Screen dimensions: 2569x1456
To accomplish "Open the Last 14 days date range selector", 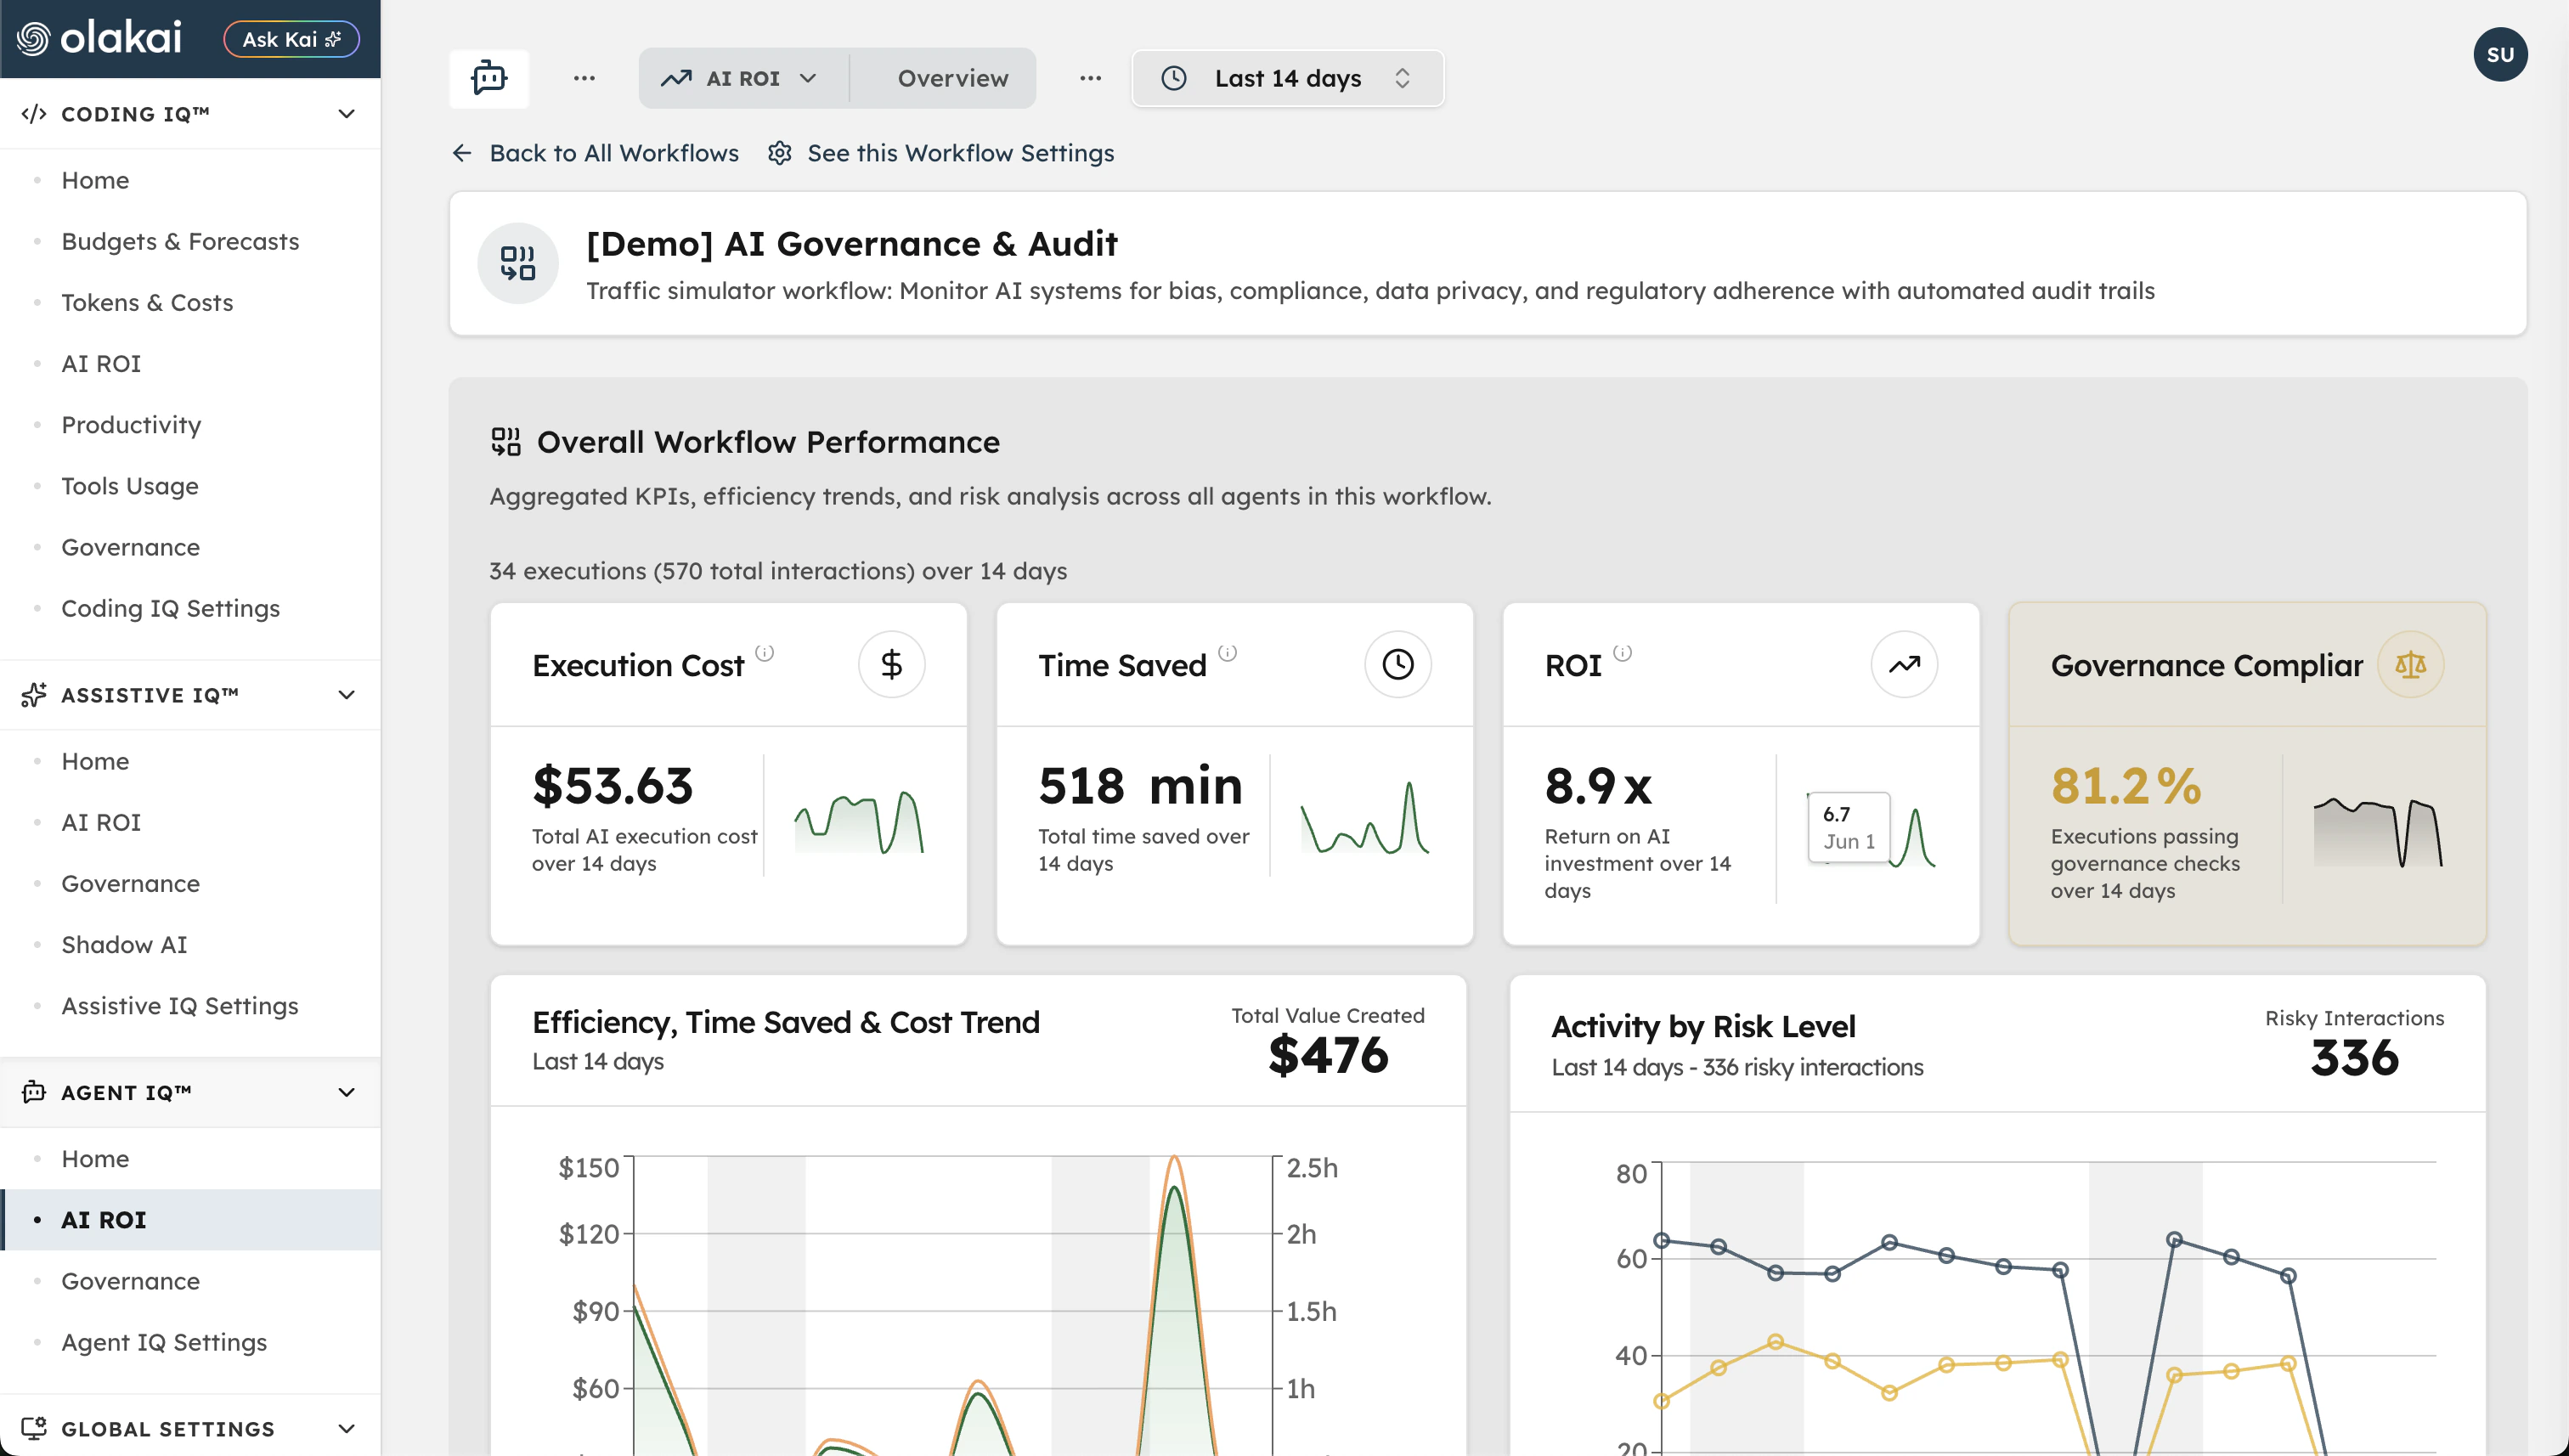I will click(x=1288, y=78).
